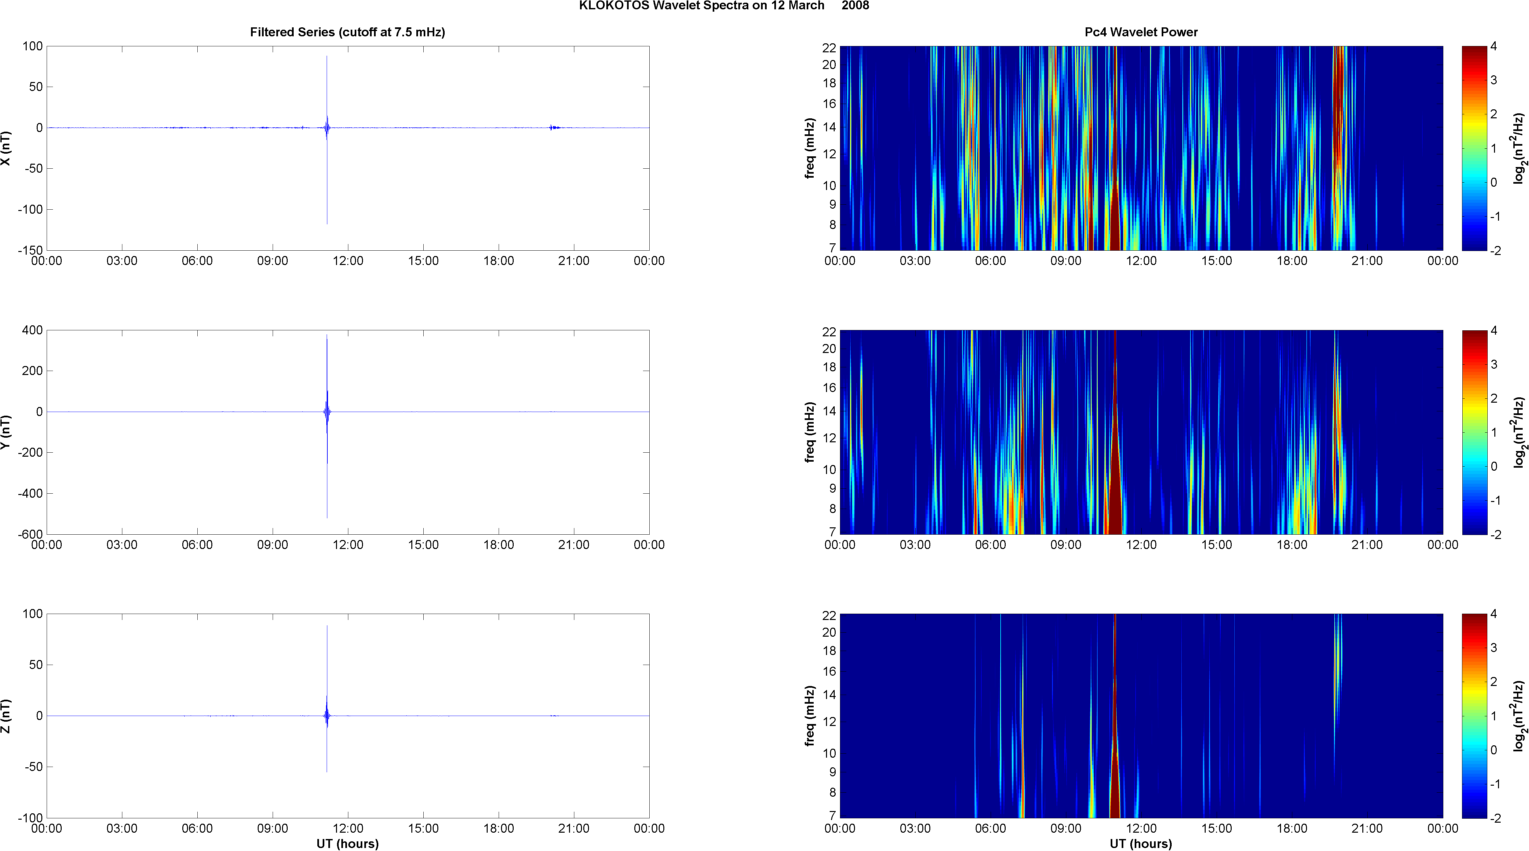Image resolution: width=1529 pixels, height=851 pixels.
Task: Click the colorbar beside the top wavelet panel
Action: tap(1474, 148)
